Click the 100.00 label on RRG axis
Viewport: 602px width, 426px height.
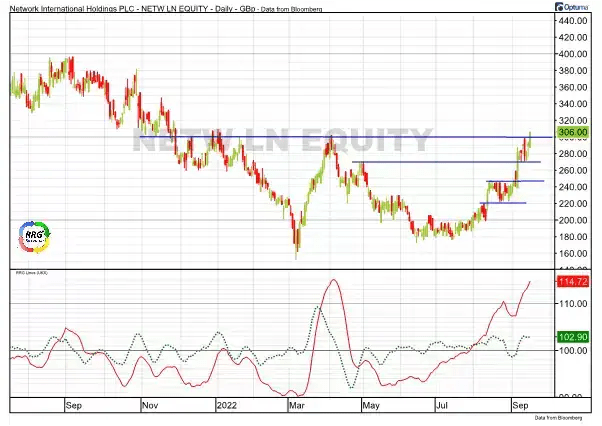click(573, 350)
